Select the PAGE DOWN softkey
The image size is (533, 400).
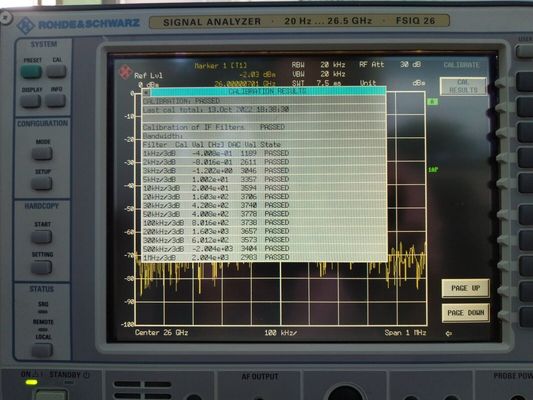pyautogui.click(x=465, y=313)
